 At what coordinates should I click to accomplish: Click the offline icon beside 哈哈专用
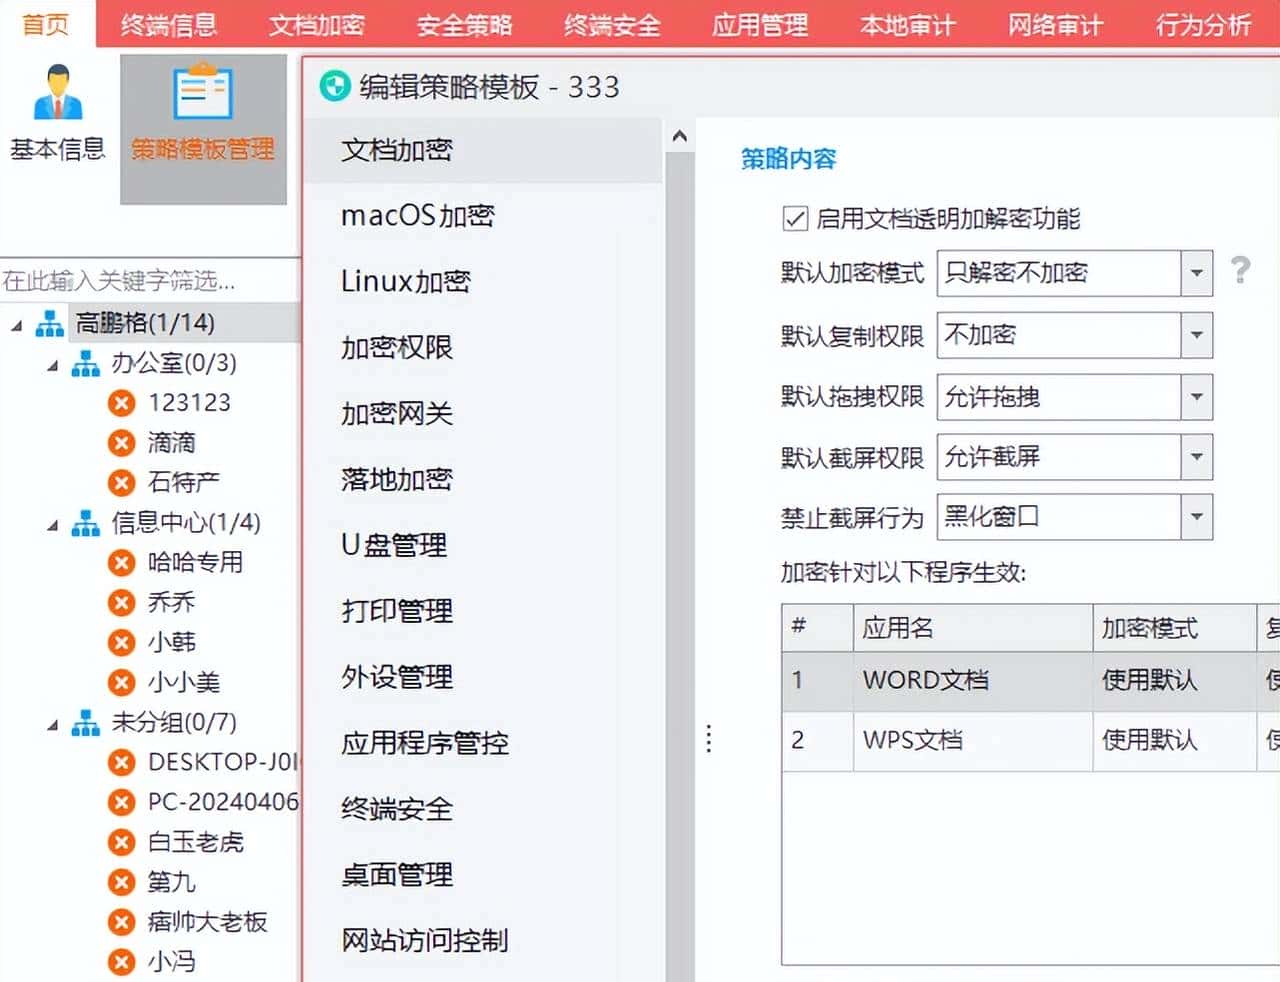pos(120,563)
